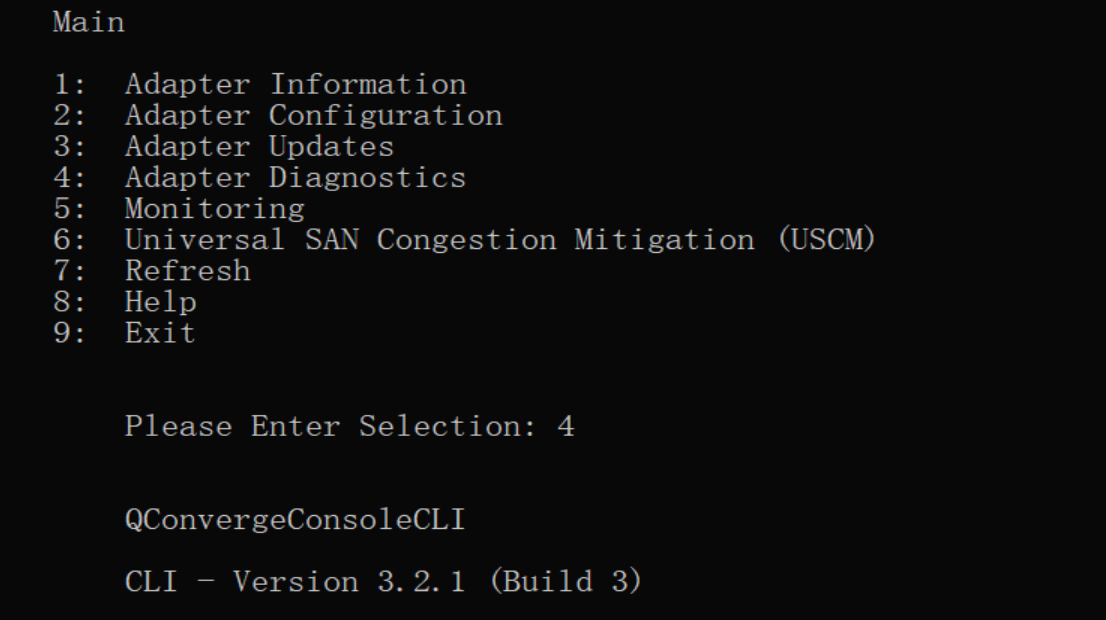This screenshot has height=620, width=1106.
Task: Select the Adapter Diagnostics menu line
Action: tap(295, 178)
